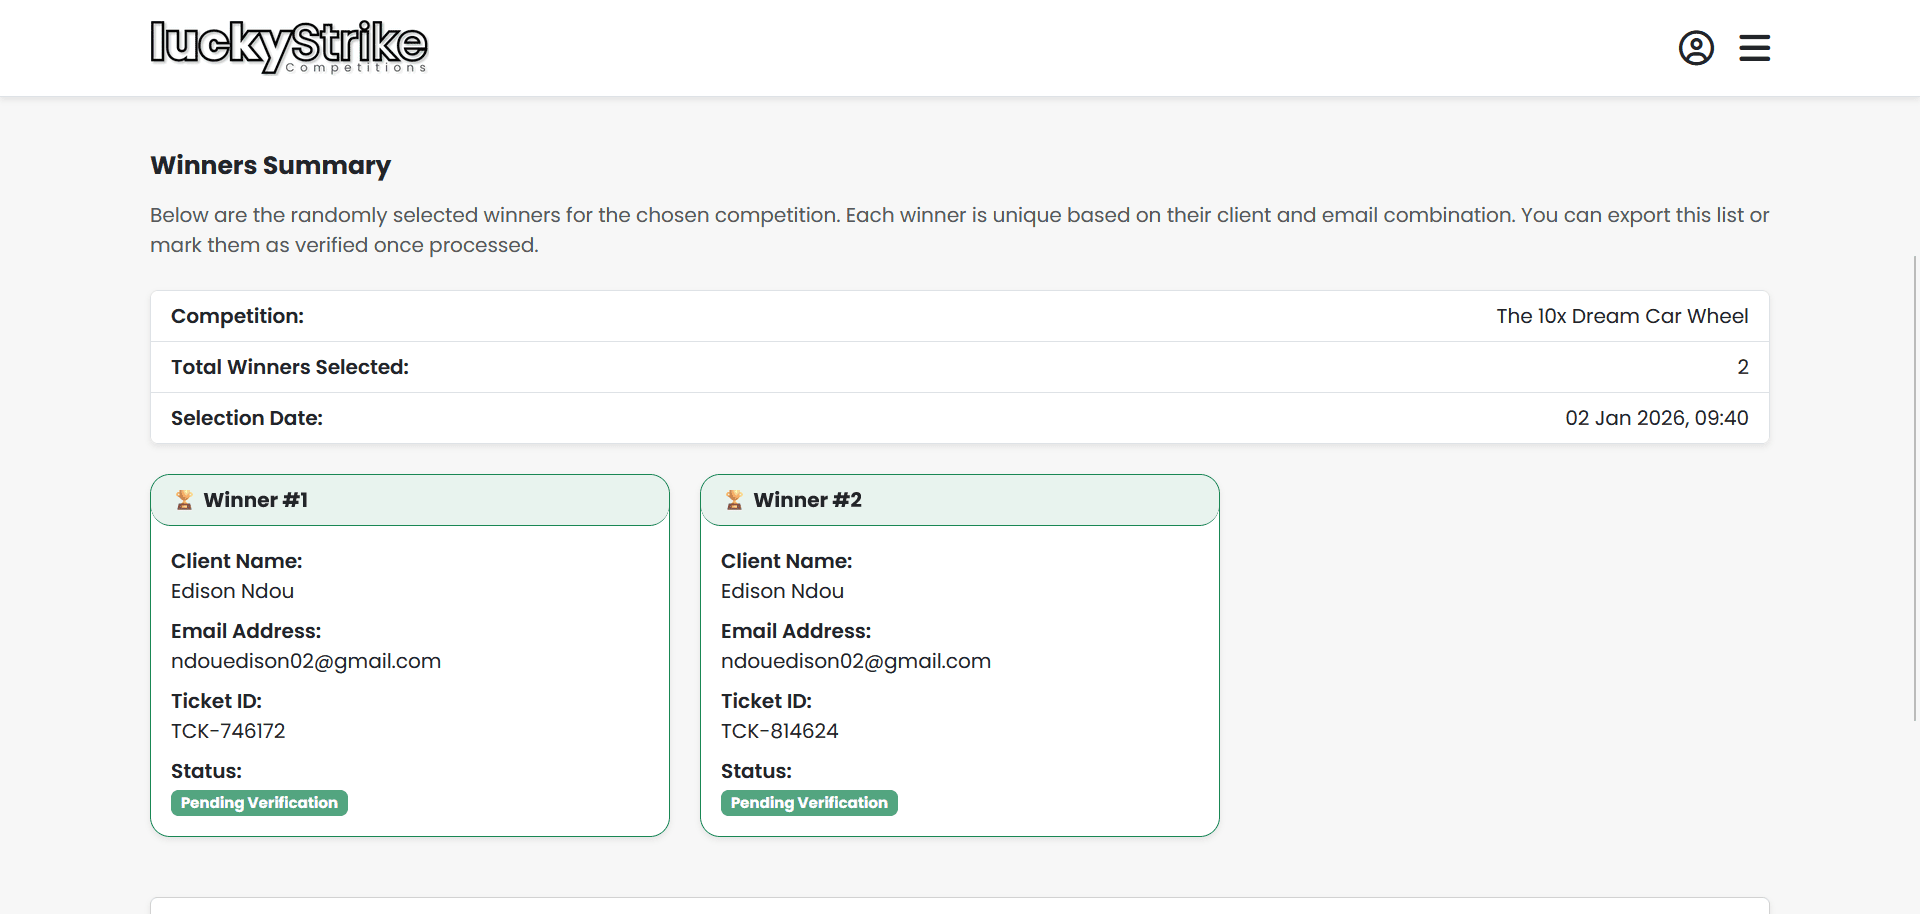Image resolution: width=1920 pixels, height=914 pixels.
Task: Click the trophy icon beside Winner #1
Action: pyautogui.click(x=184, y=500)
